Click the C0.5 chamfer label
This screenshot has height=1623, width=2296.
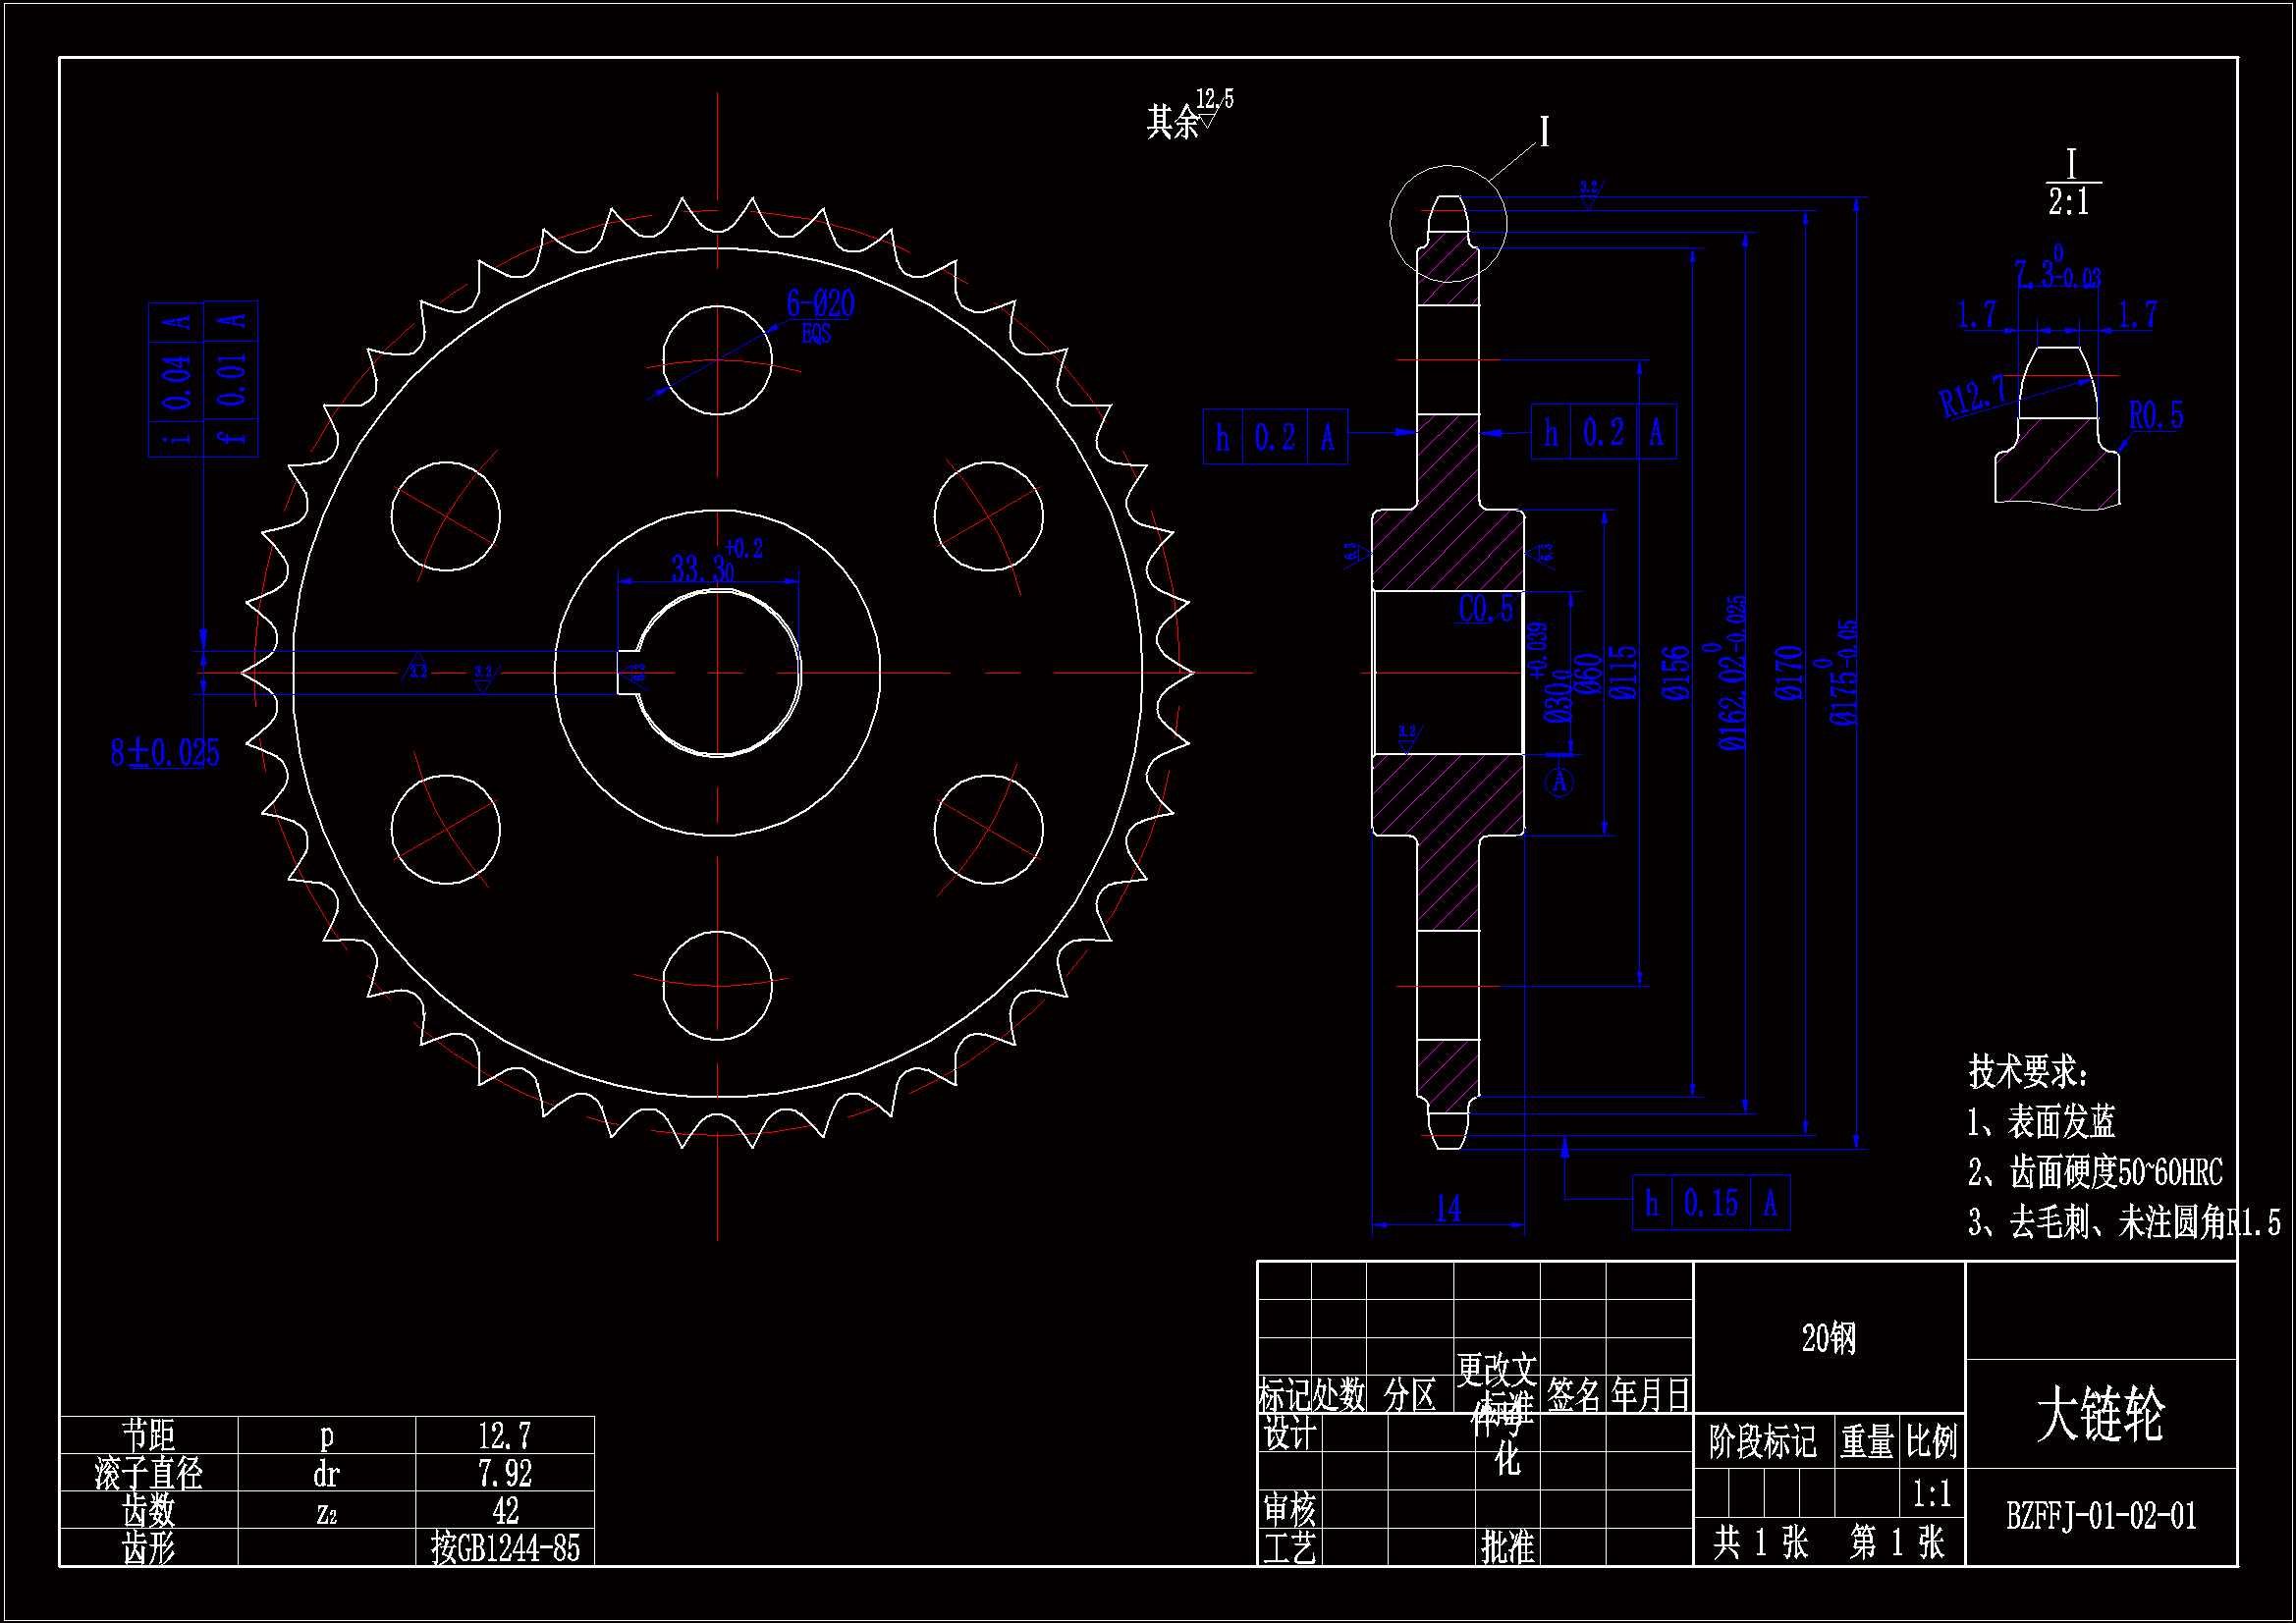coord(1485,609)
